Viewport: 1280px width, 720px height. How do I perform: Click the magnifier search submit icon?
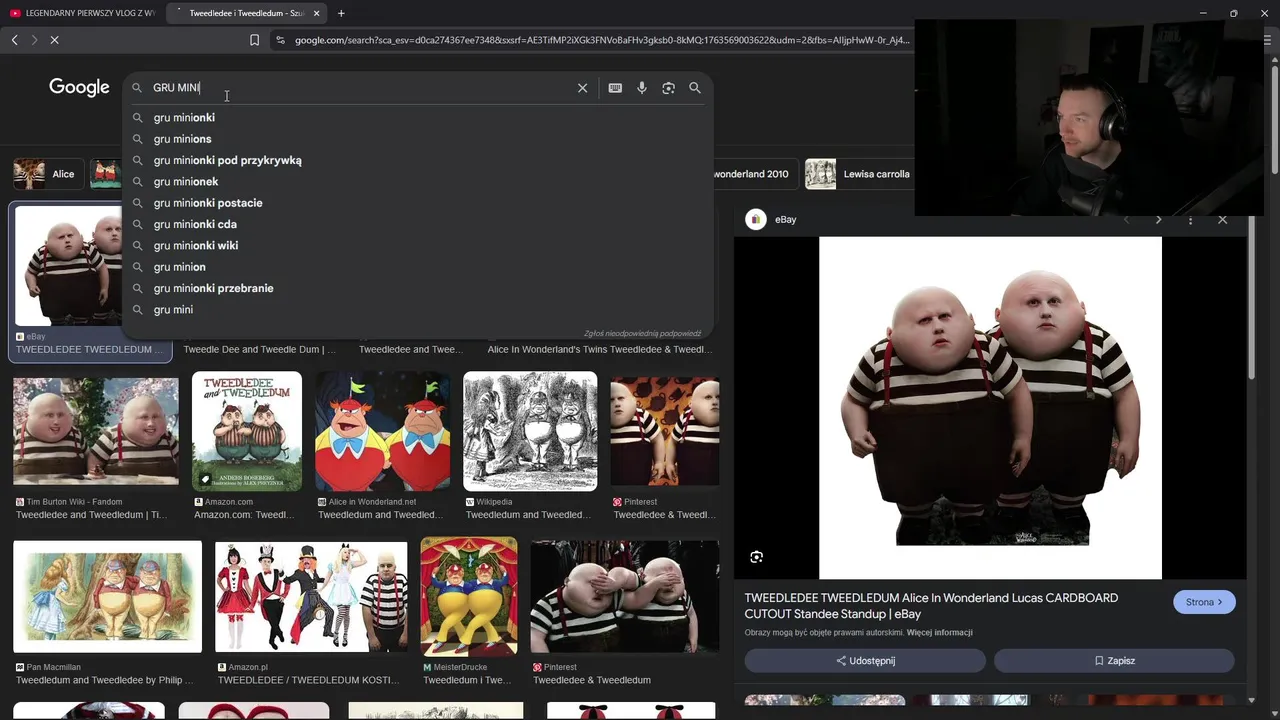[x=695, y=88]
